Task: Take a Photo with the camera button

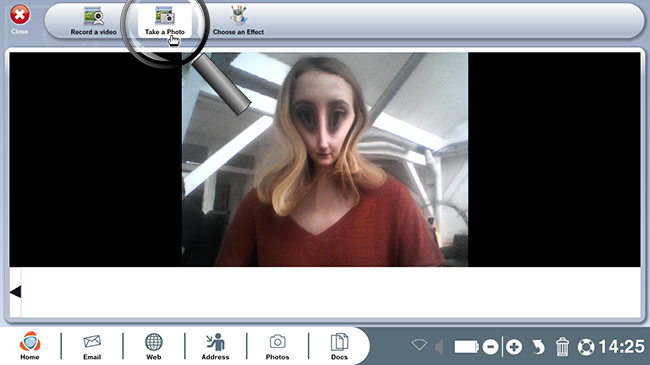Action: [x=165, y=21]
